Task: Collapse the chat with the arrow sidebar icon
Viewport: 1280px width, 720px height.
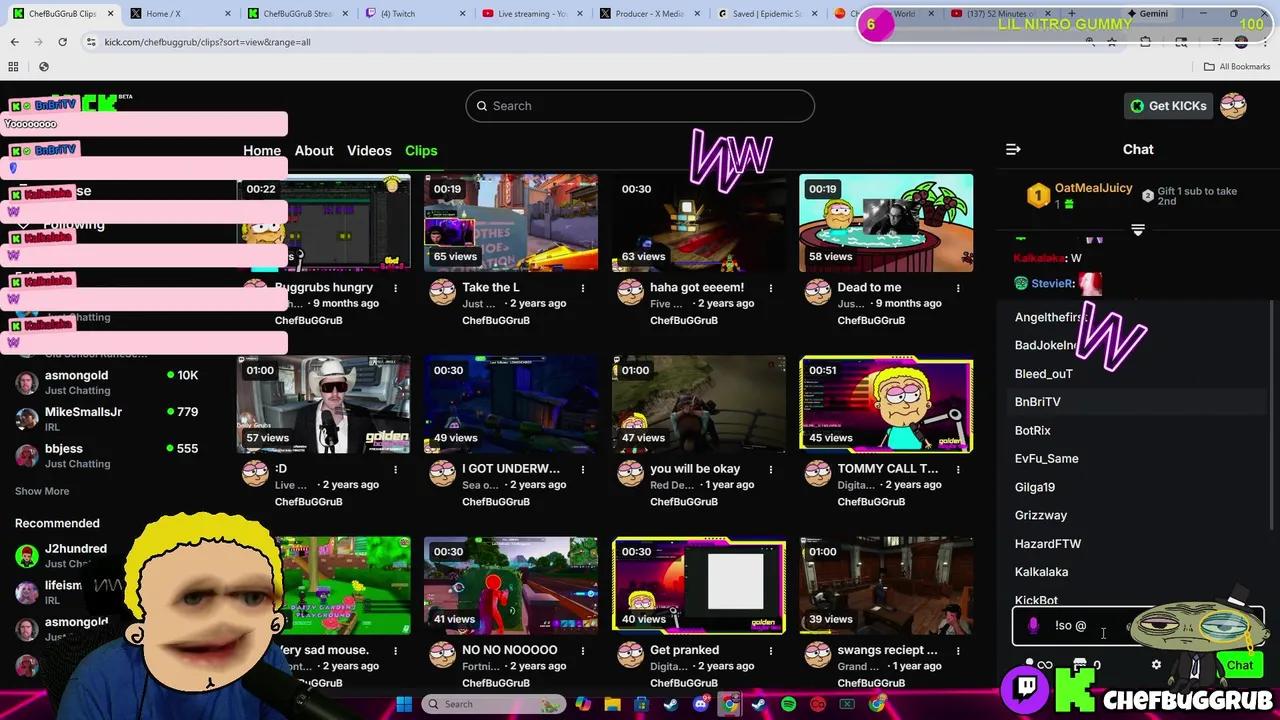Action: point(1013,149)
